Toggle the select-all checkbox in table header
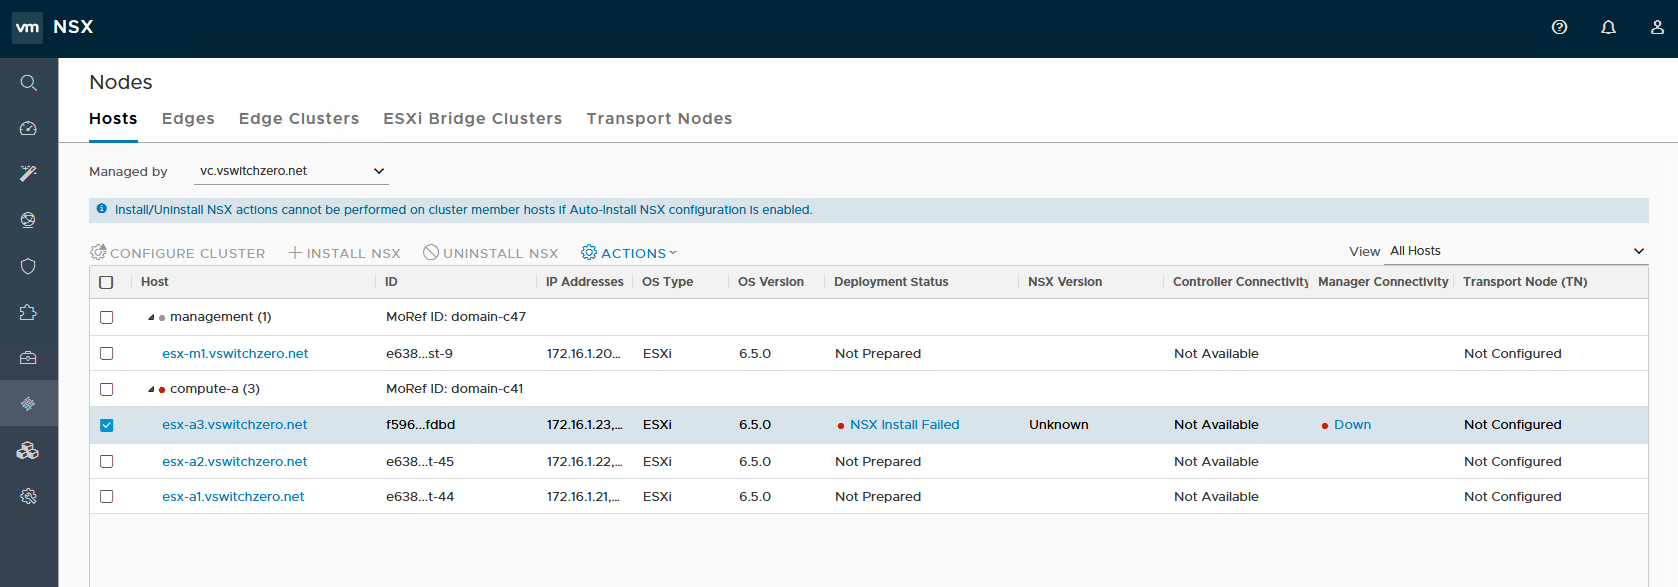 click(107, 282)
